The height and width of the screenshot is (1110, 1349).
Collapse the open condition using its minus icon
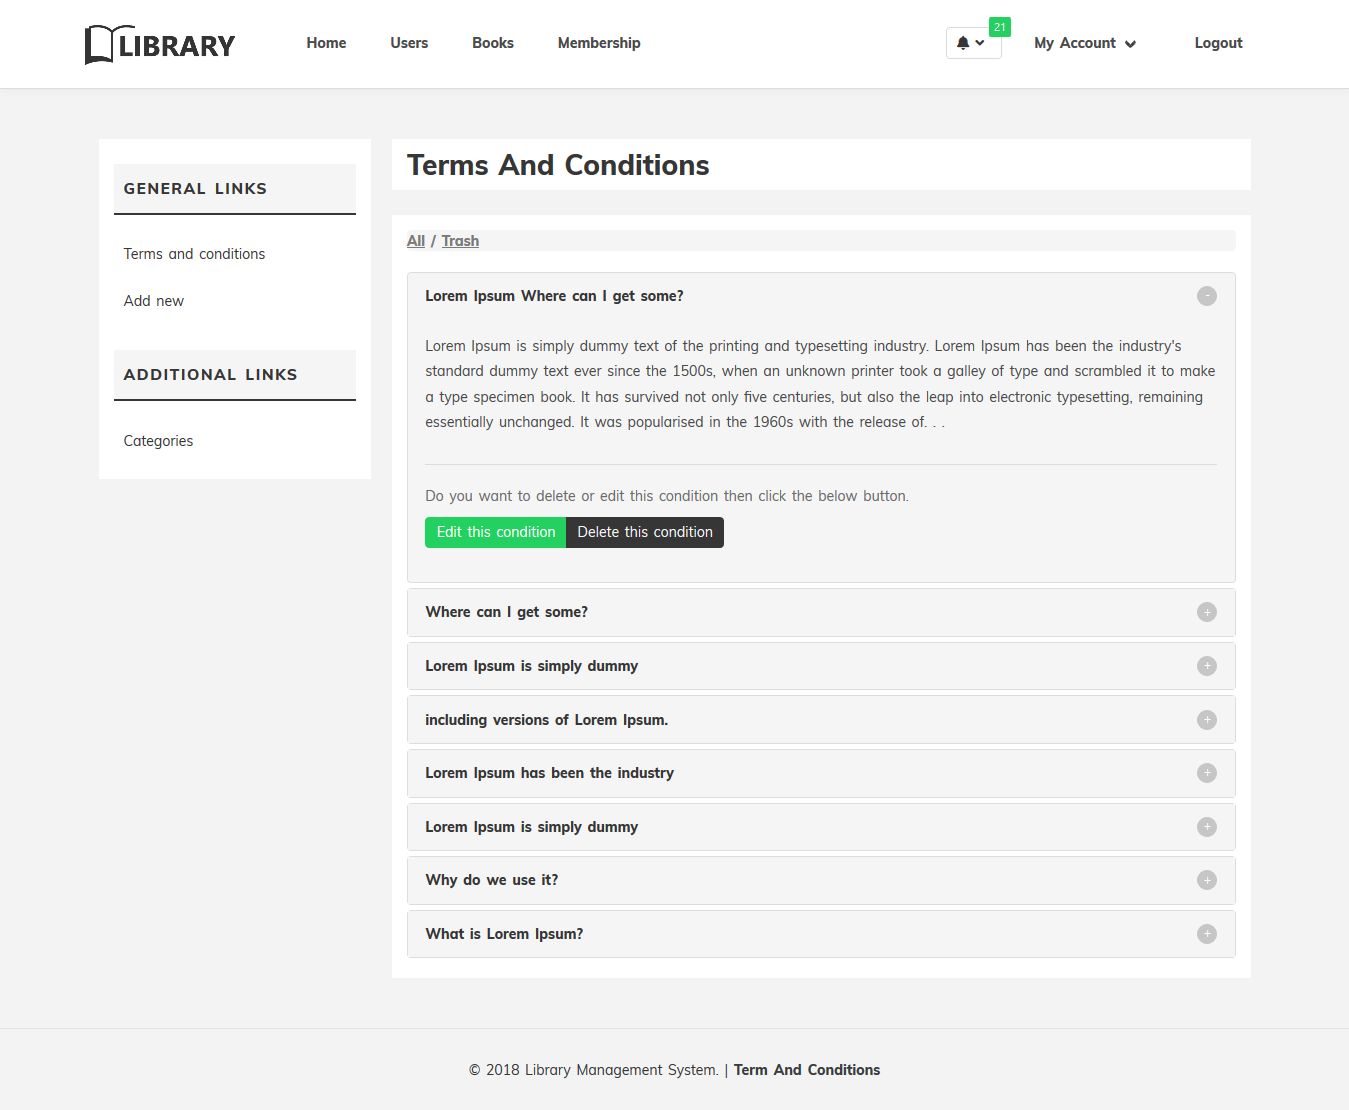tap(1207, 296)
